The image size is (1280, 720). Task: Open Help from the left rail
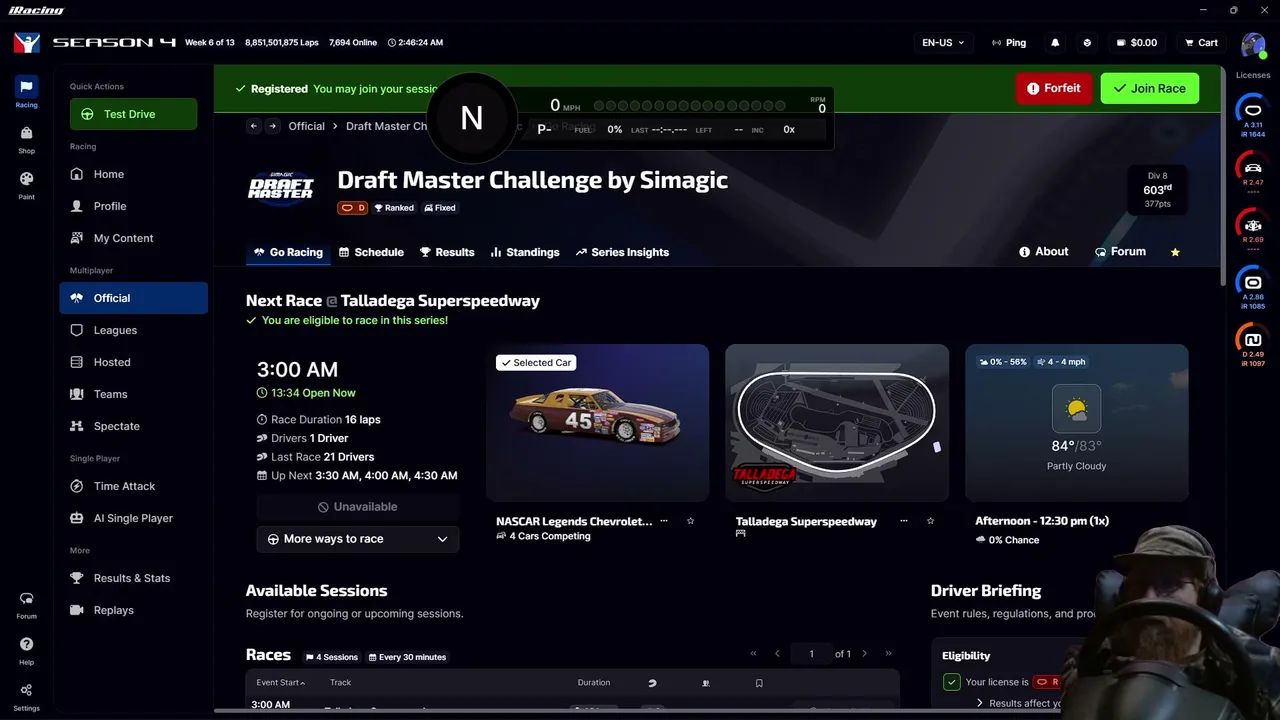tap(26, 650)
